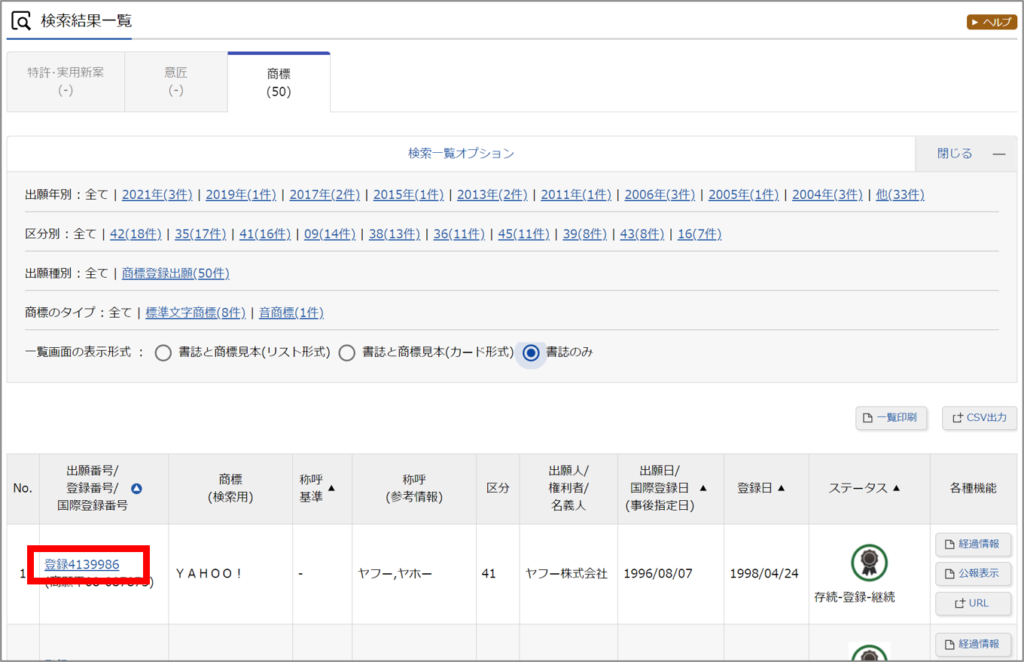Select the 商標 (50) tab
The image size is (1024, 662).
(279, 82)
